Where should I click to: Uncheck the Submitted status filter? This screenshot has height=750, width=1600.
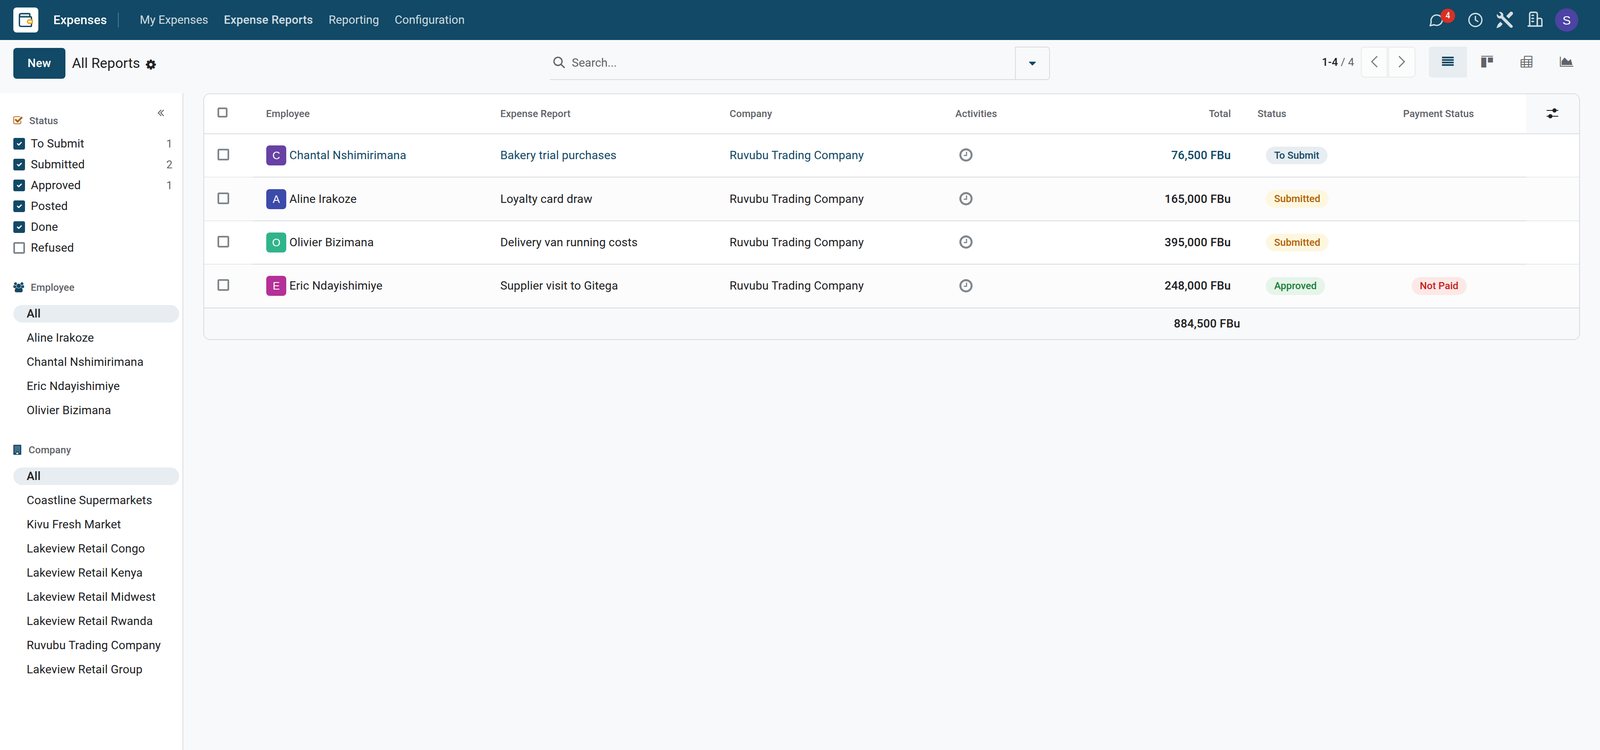click(19, 165)
